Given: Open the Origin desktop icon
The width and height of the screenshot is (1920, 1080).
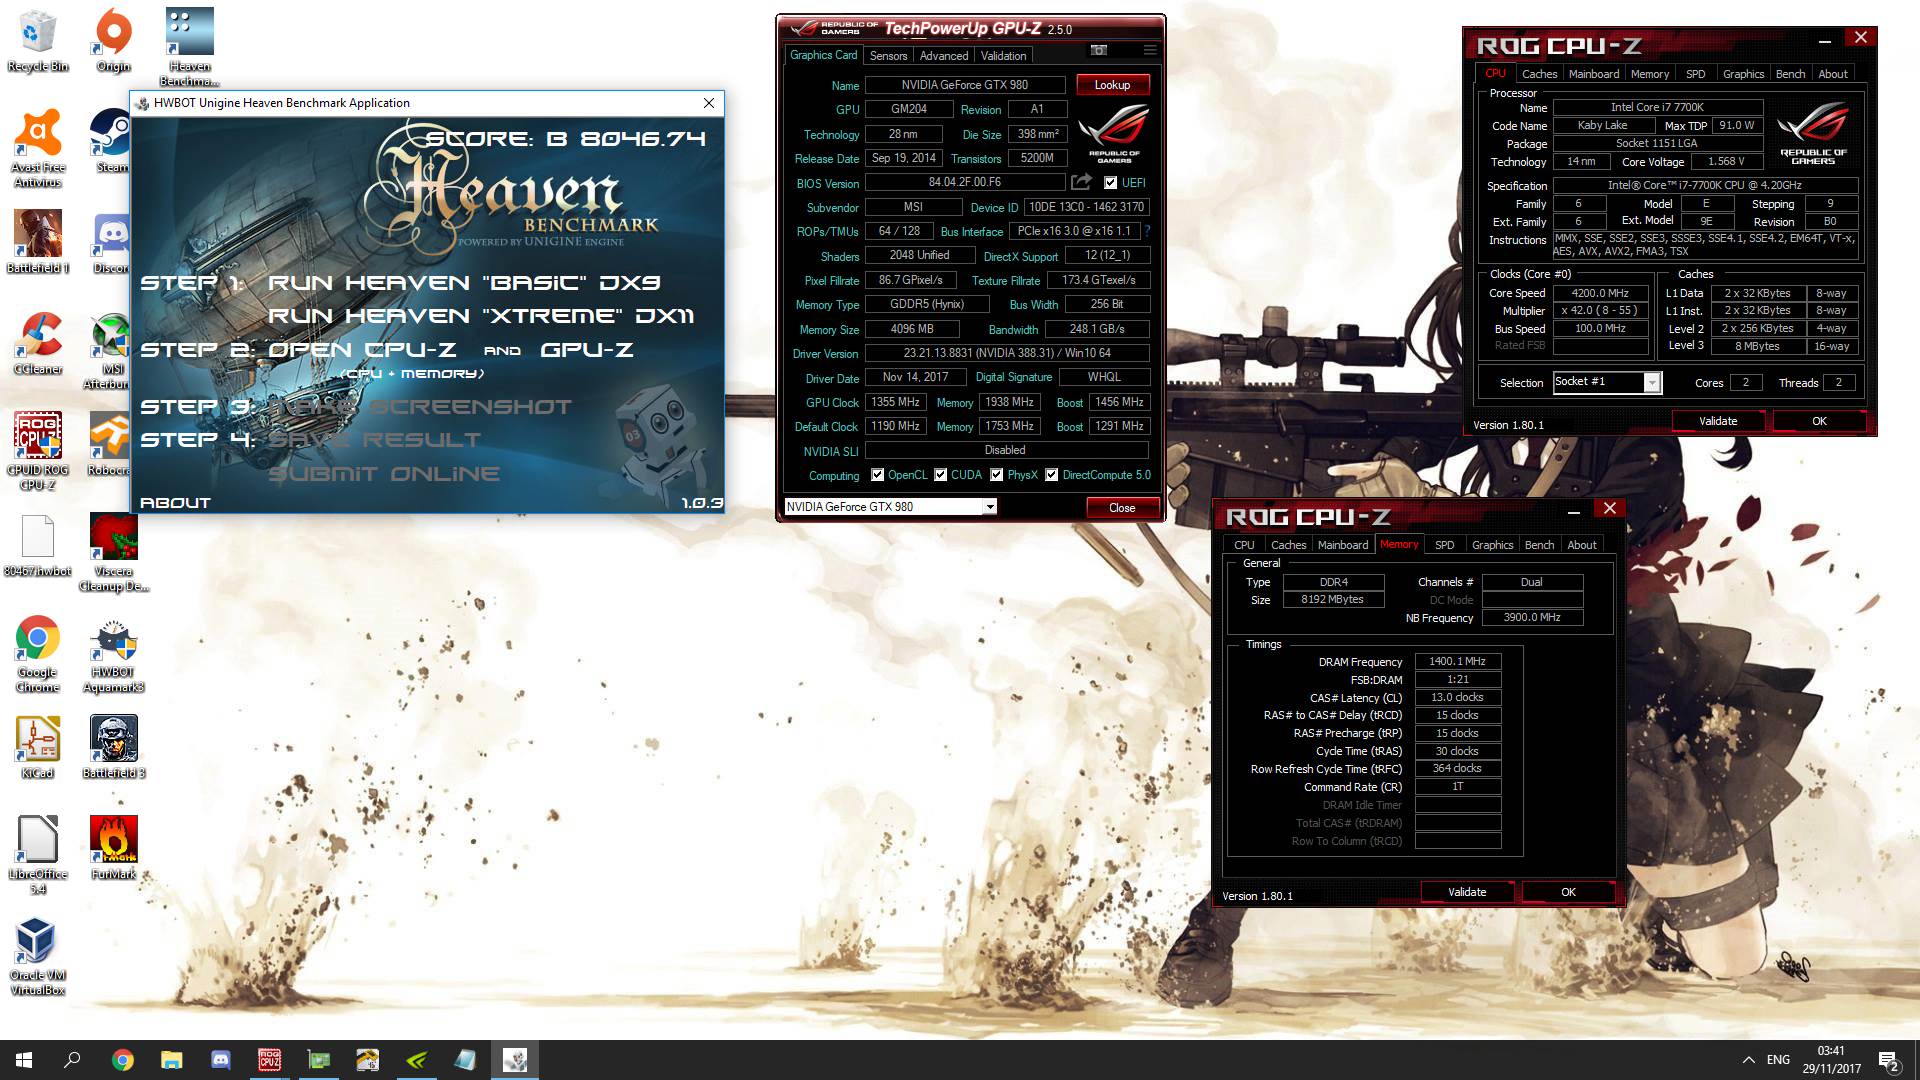Looking at the screenshot, I should click(x=113, y=41).
